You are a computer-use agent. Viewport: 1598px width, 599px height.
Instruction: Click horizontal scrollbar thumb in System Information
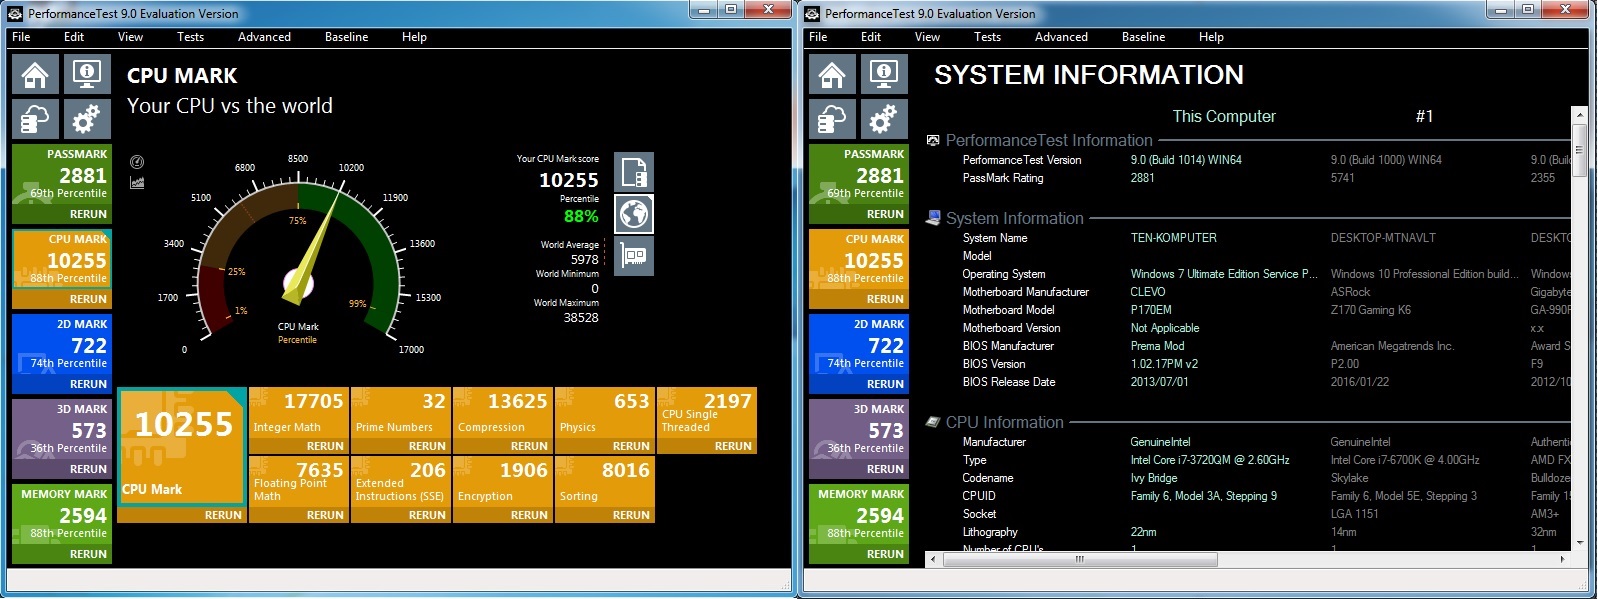pyautogui.click(x=1079, y=559)
